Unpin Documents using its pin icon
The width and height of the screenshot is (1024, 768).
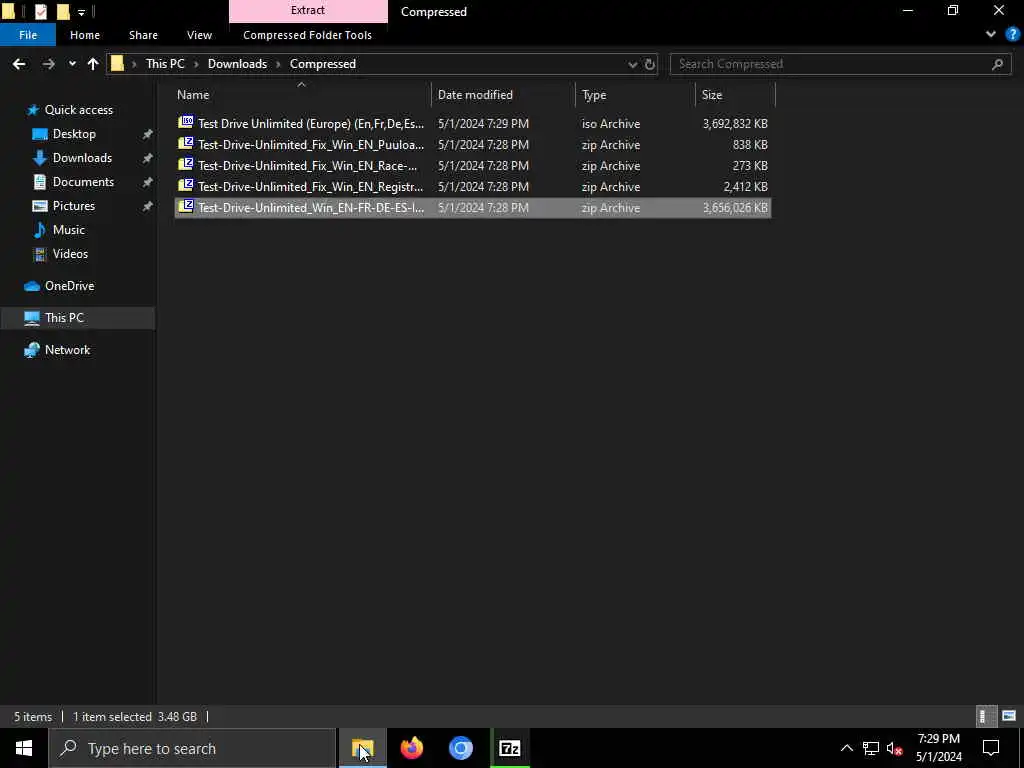(148, 182)
